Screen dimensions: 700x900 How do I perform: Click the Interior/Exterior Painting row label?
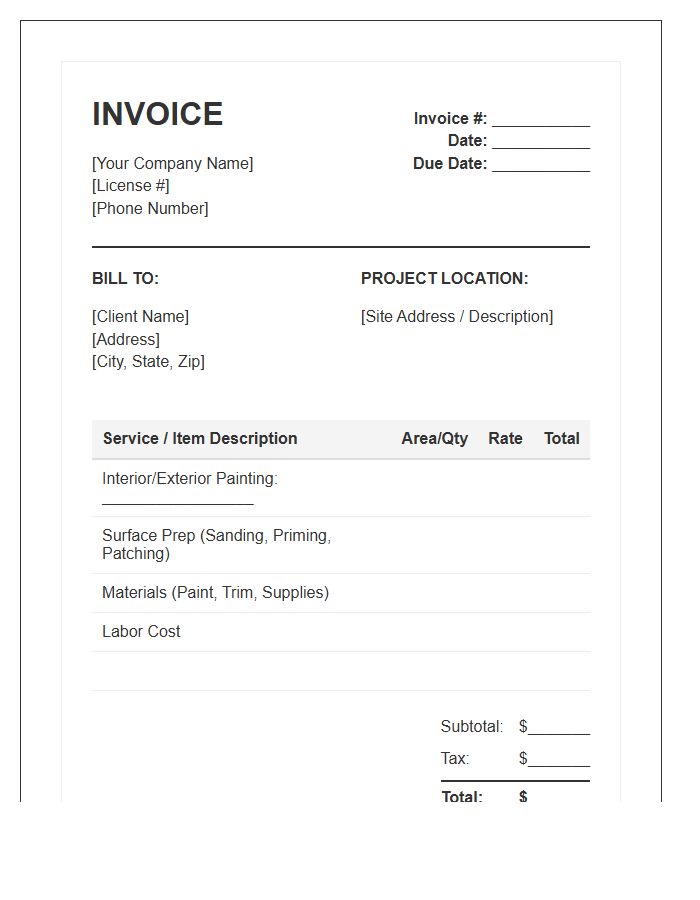click(x=189, y=479)
